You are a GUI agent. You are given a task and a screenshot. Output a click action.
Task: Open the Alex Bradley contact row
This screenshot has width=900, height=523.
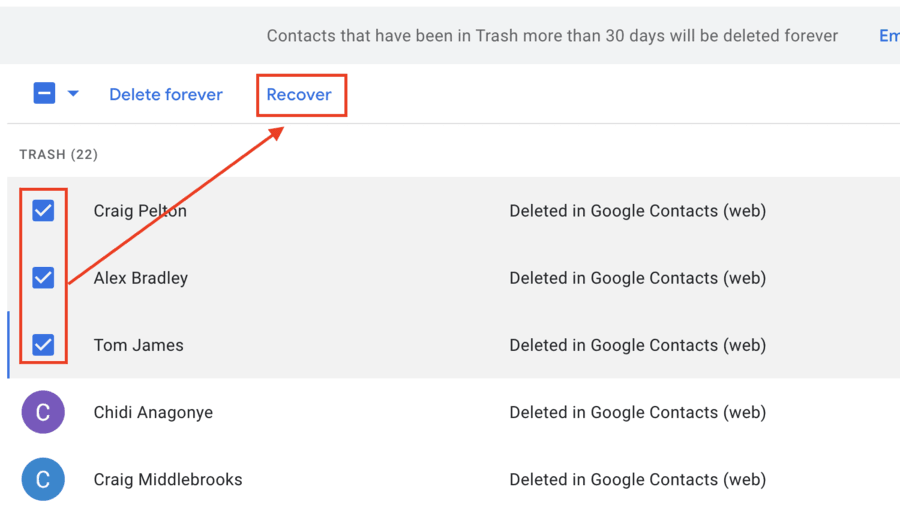coord(141,278)
